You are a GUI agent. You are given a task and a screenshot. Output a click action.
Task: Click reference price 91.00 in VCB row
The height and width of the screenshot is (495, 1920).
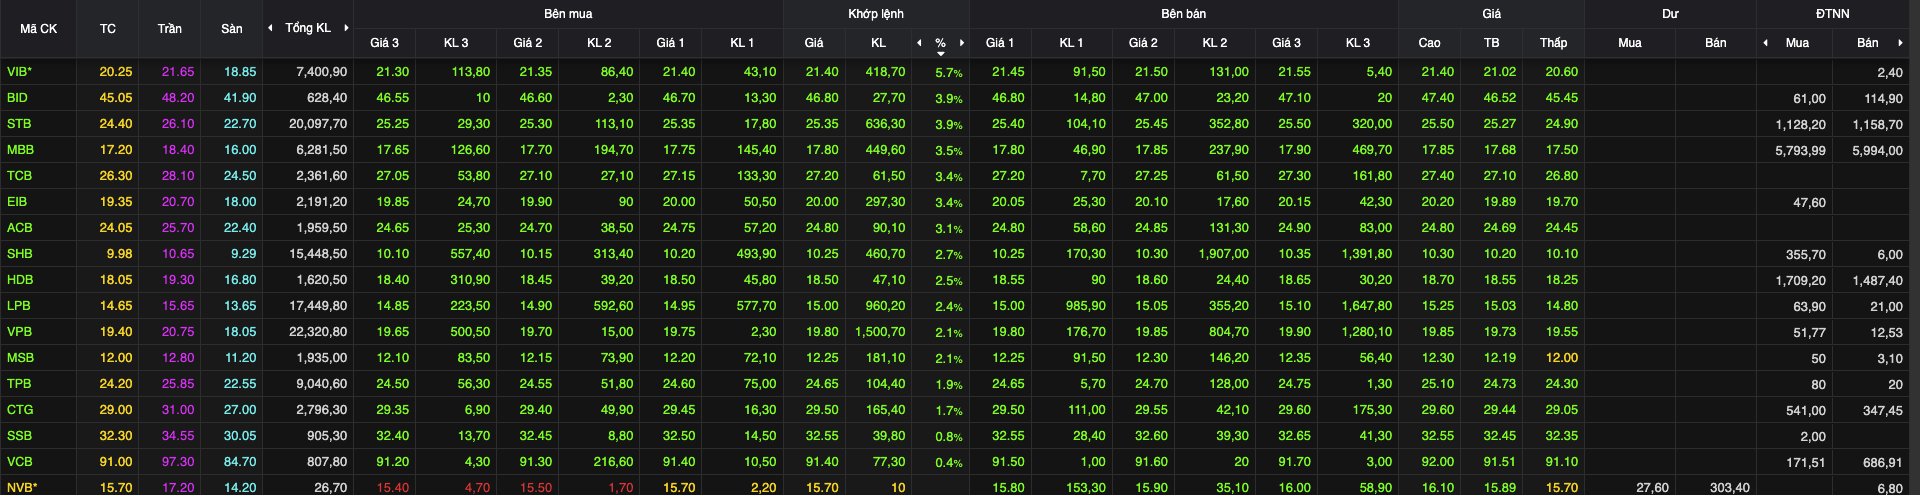click(x=116, y=462)
